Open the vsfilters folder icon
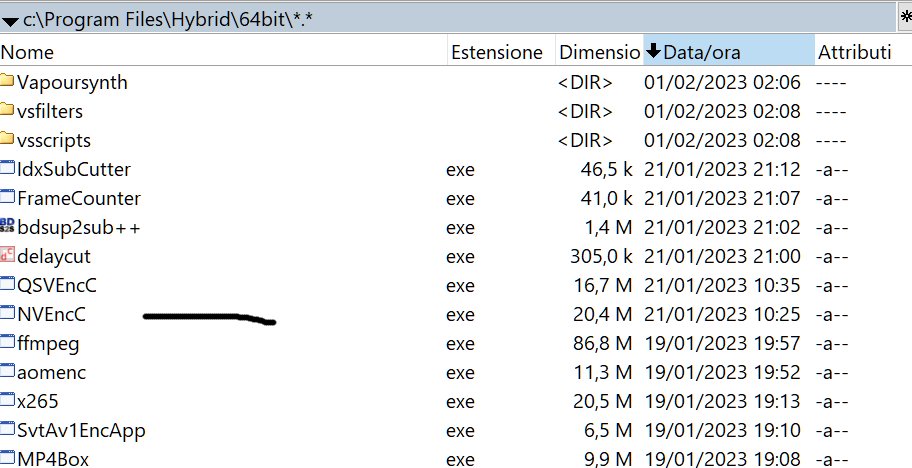 [x=7, y=110]
